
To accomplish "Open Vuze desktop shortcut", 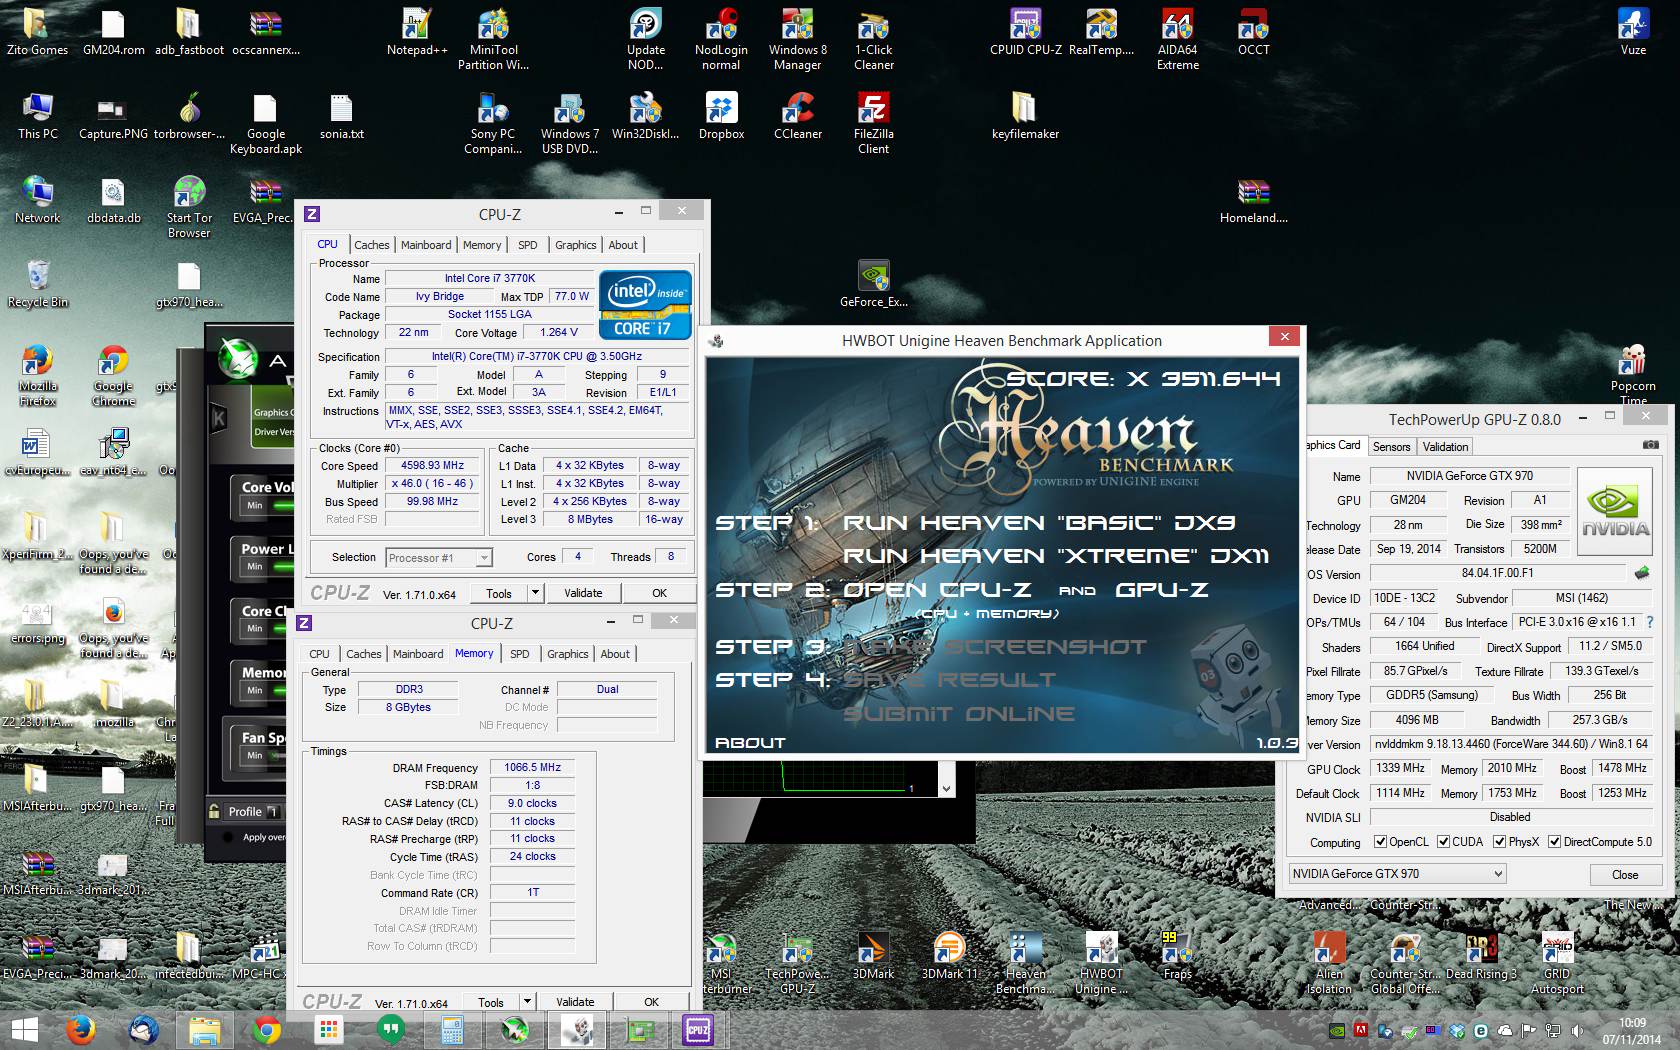I will point(1633,30).
